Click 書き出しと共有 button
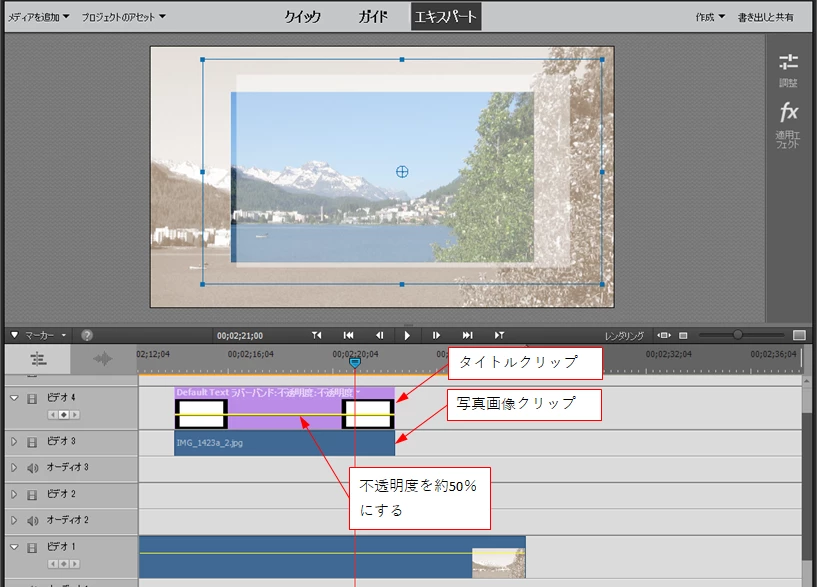 click(x=765, y=17)
